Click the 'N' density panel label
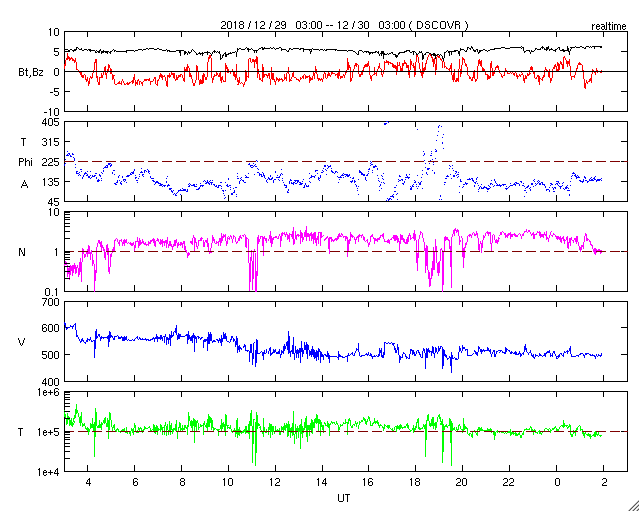Image resolution: width=640 pixels, height=512 pixels. click(x=22, y=252)
